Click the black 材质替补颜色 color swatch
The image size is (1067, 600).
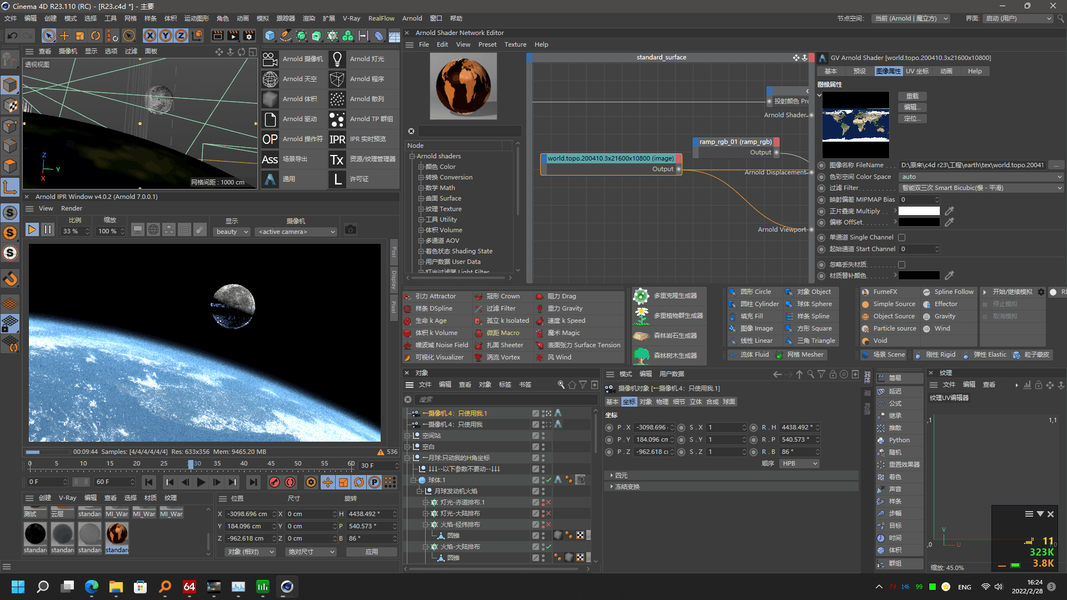point(919,276)
